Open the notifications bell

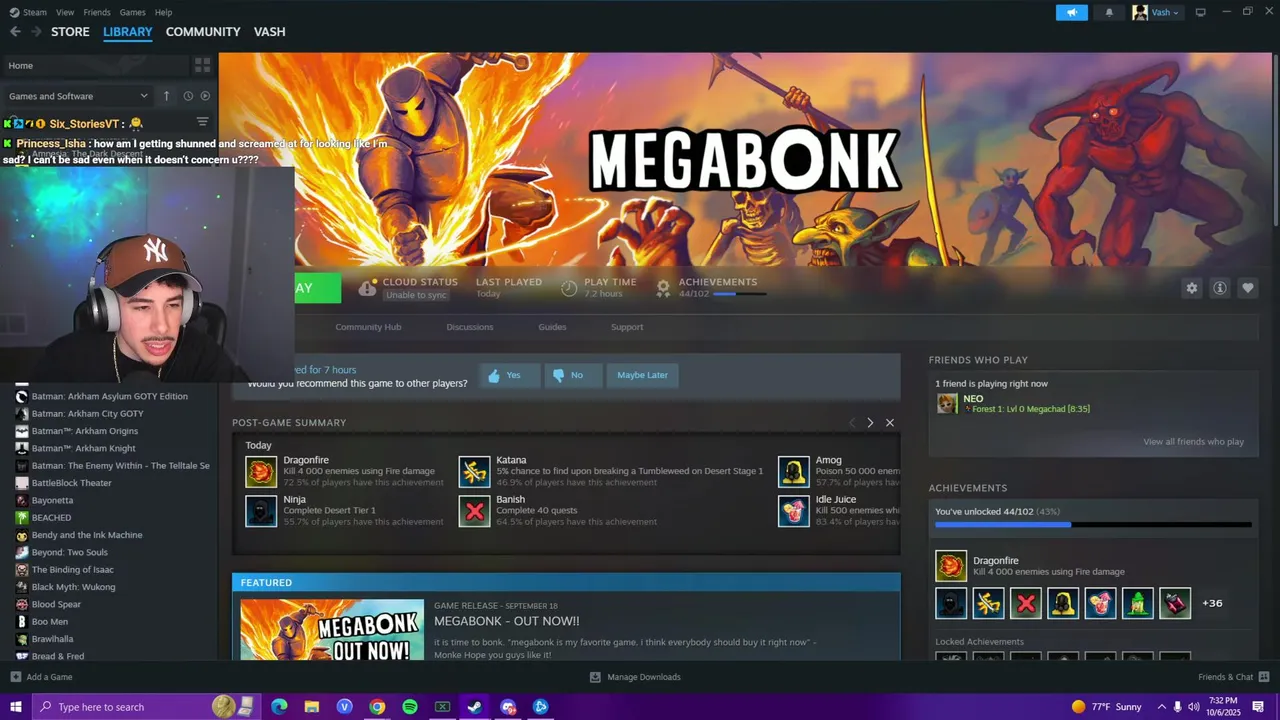(x=1109, y=12)
